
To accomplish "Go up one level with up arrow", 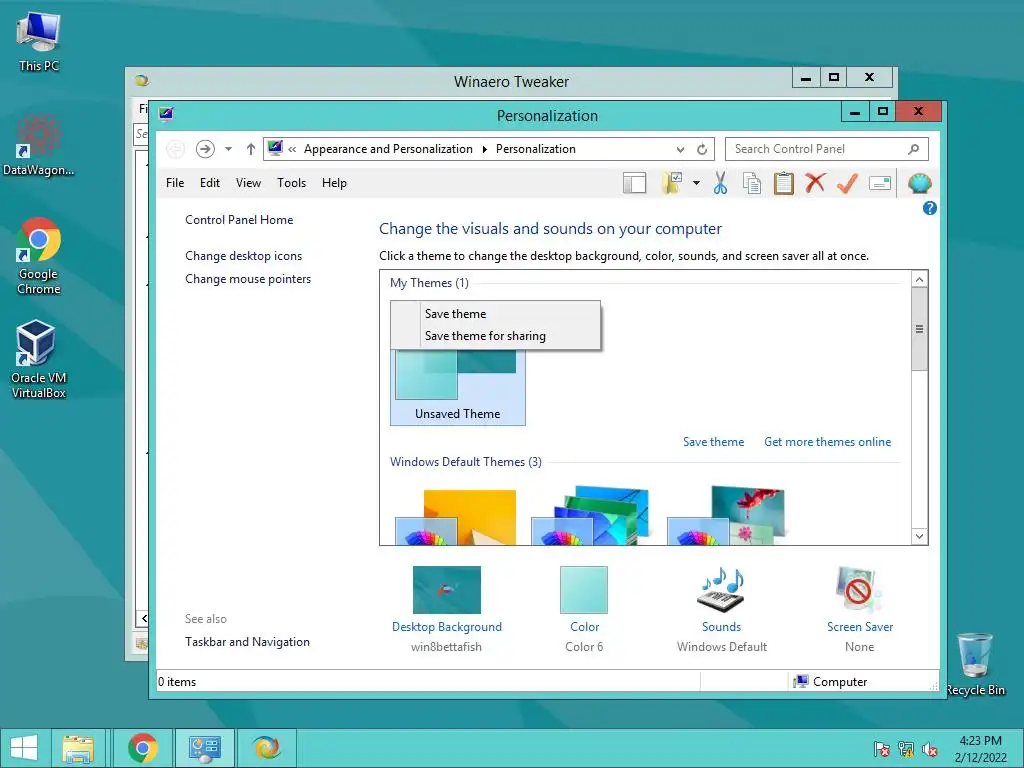I will point(250,150).
